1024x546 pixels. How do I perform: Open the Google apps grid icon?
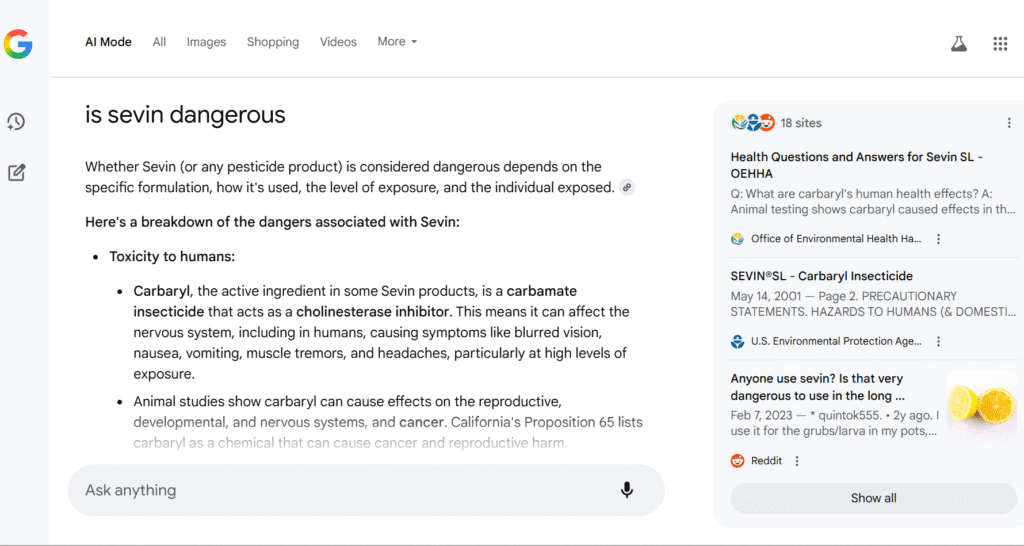(x=1000, y=44)
